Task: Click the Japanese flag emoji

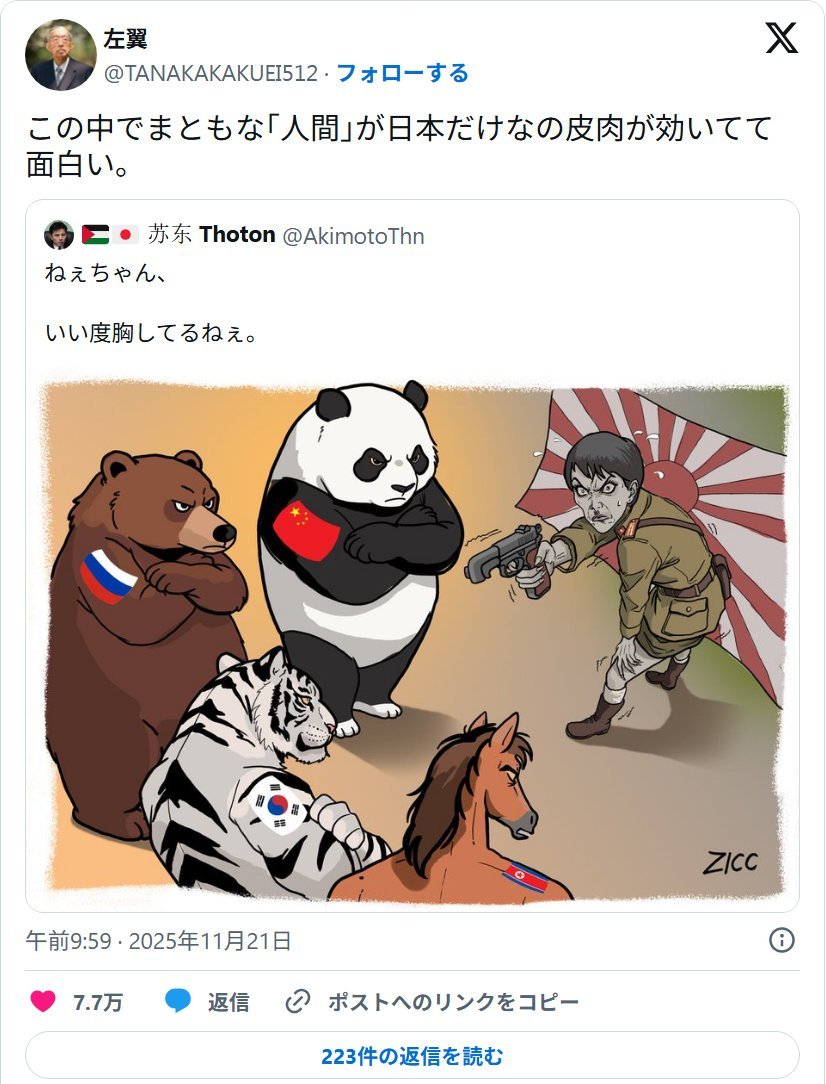Action: click(125, 235)
